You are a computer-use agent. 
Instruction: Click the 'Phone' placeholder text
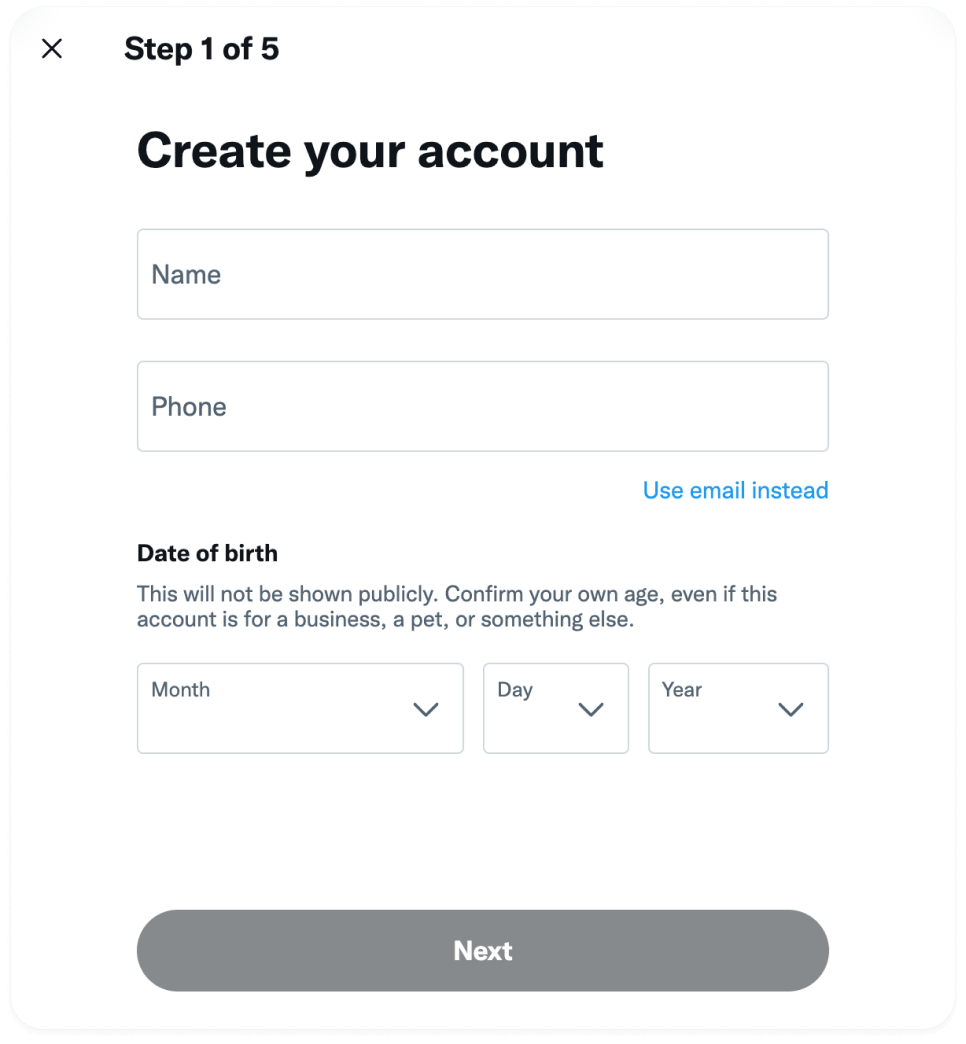coord(189,407)
